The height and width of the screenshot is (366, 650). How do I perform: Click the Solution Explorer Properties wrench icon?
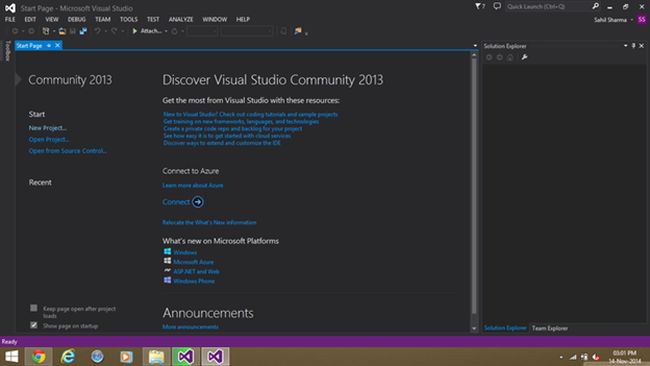(524, 57)
